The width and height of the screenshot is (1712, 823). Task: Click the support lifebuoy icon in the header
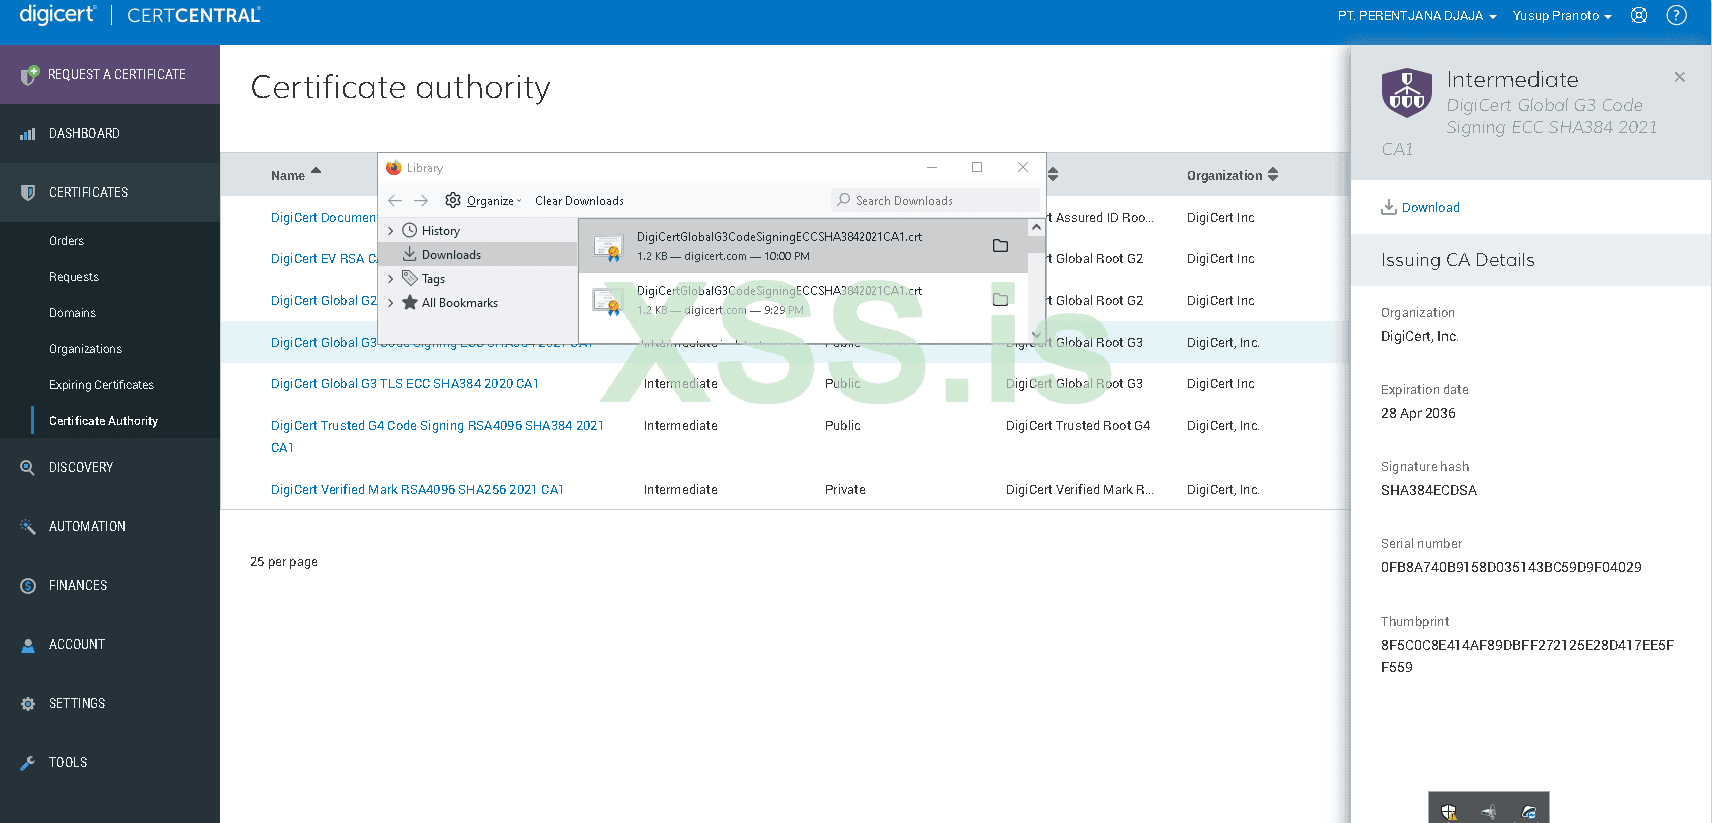(x=1639, y=16)
